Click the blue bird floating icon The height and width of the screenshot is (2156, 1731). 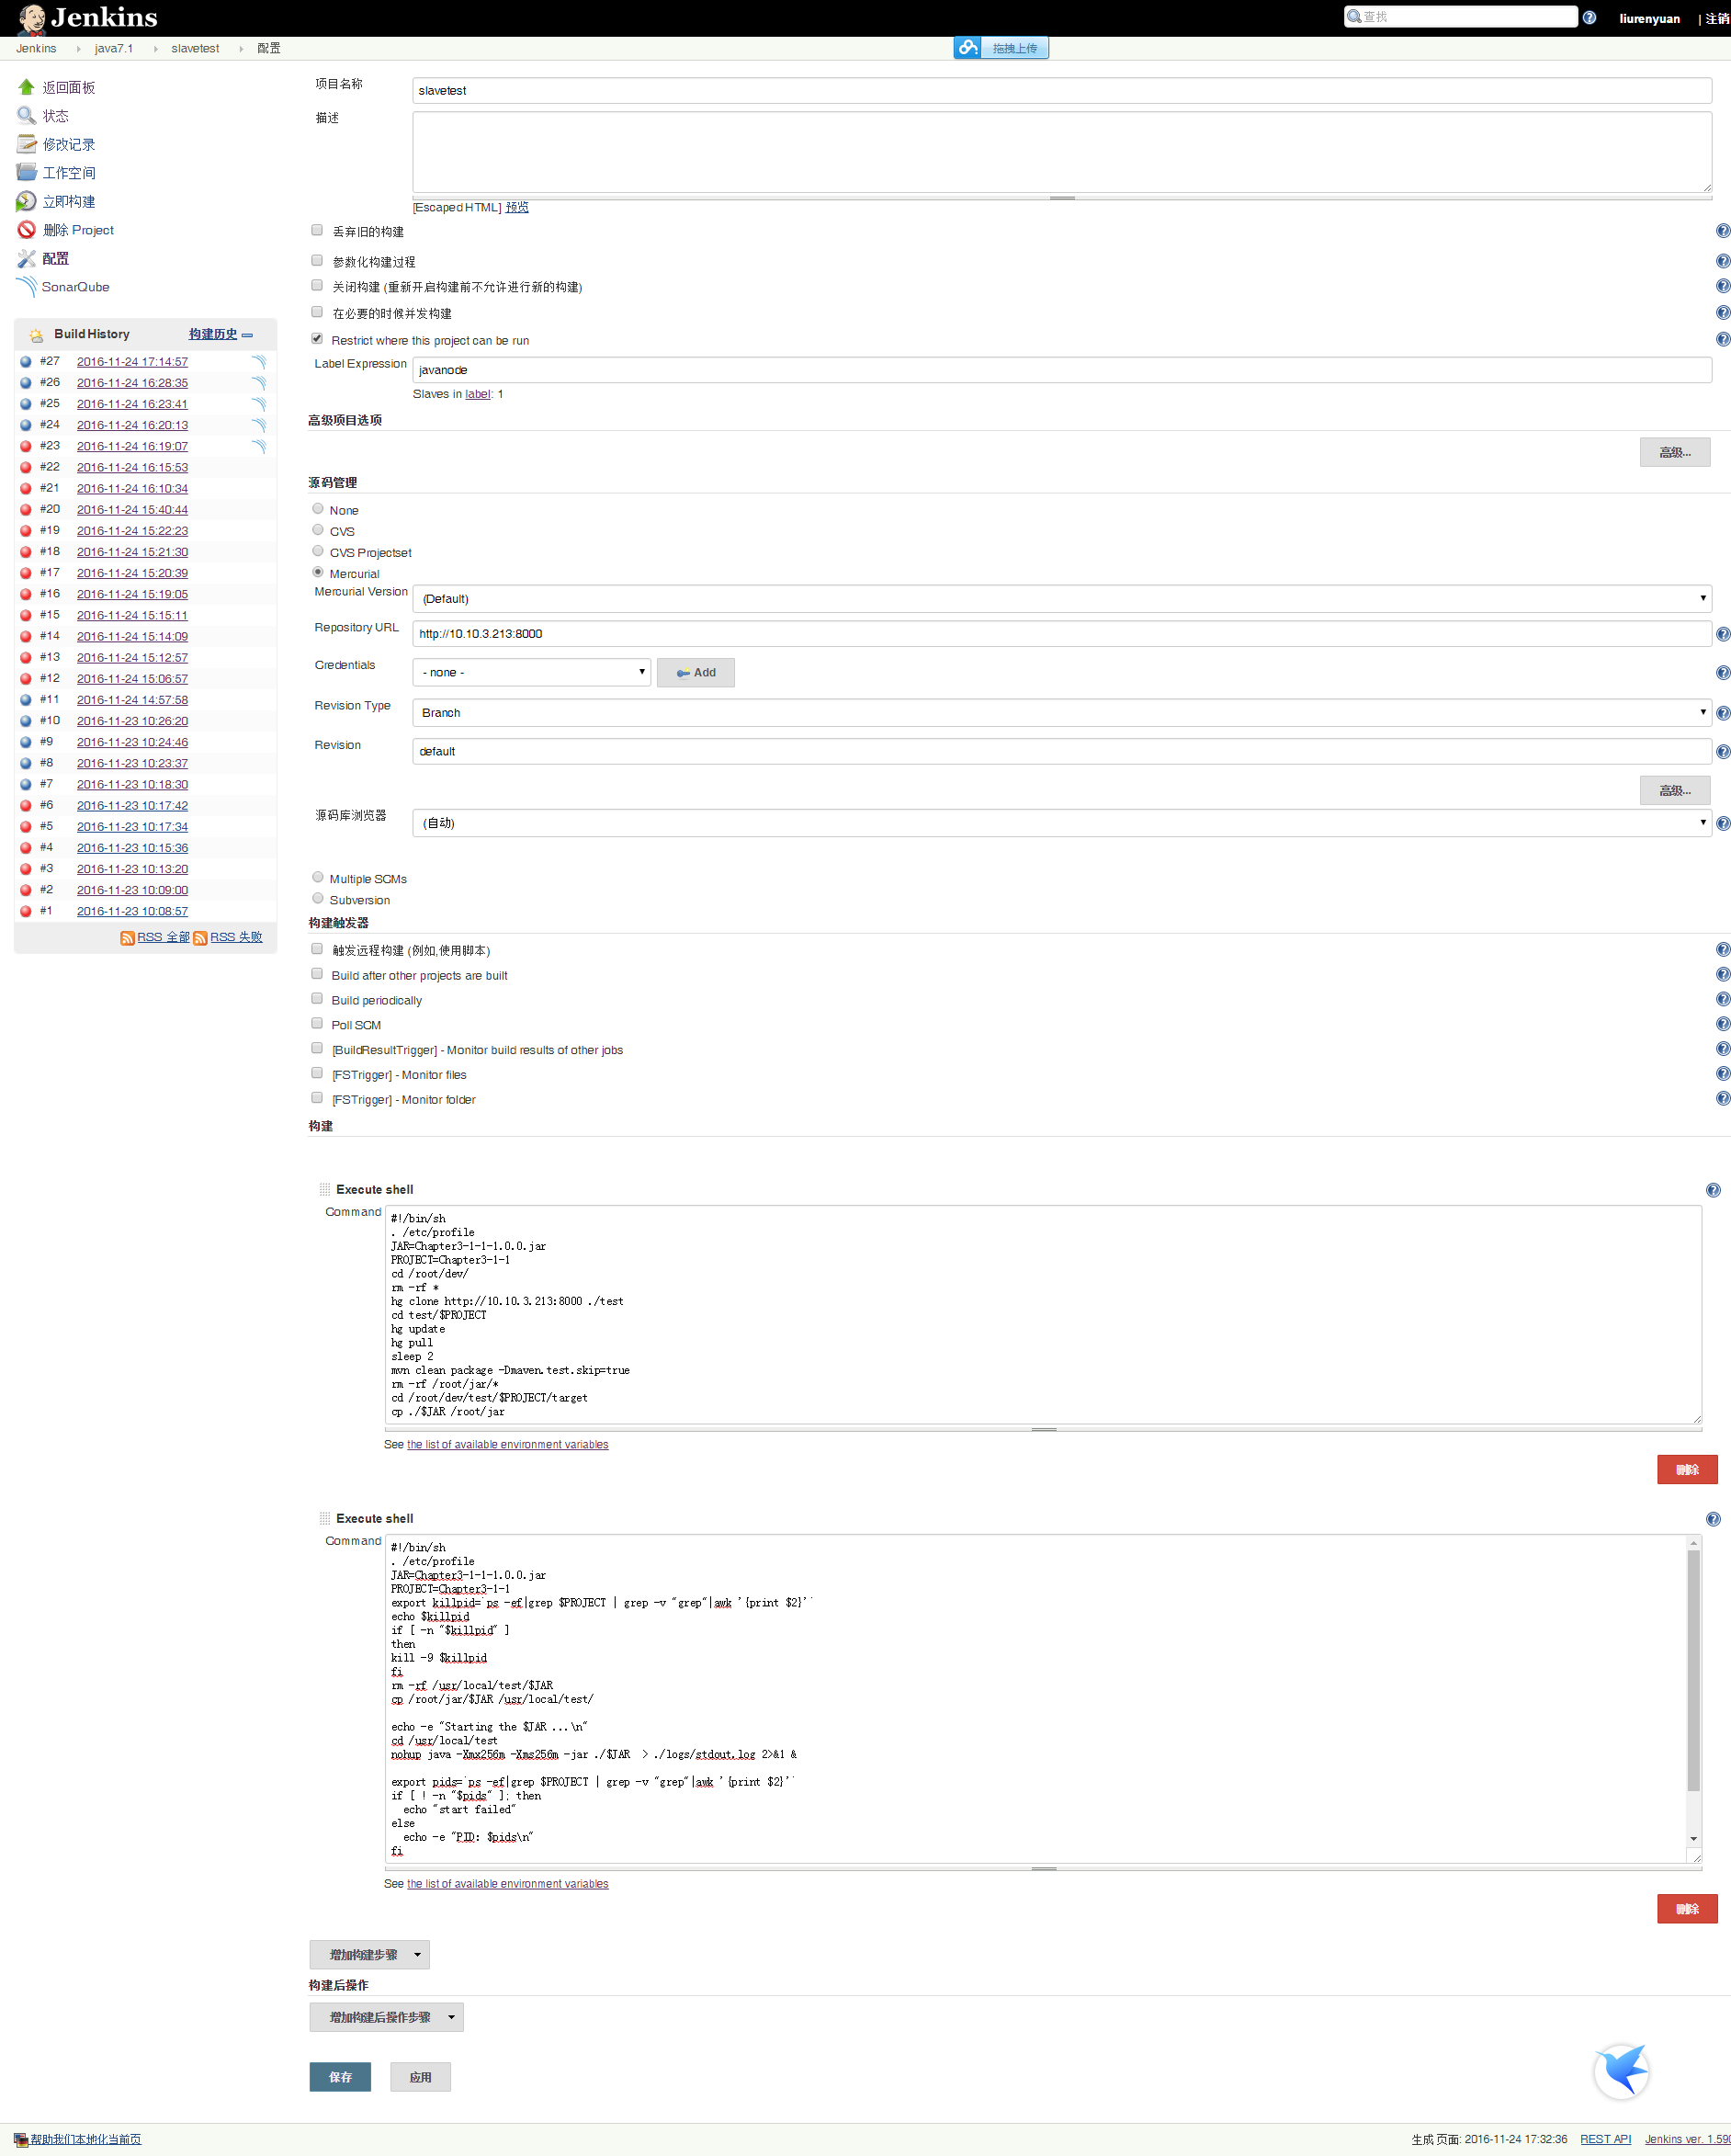(x=1621, y=2070)
